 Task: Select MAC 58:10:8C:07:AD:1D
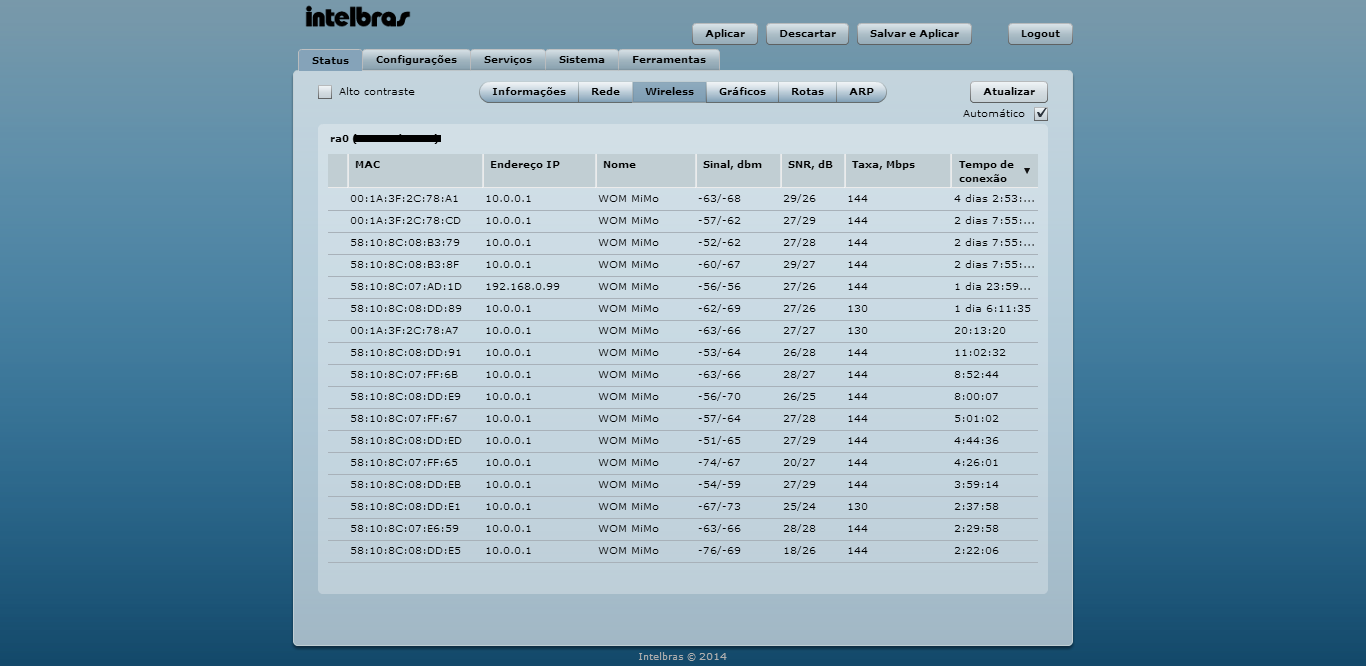[406, 287]
